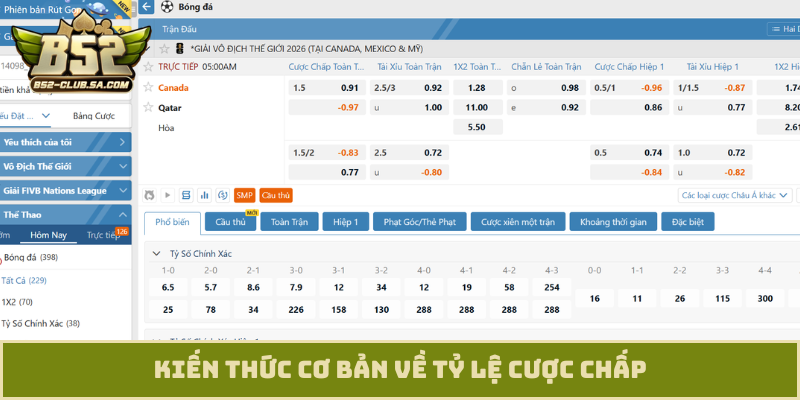Screen dimensions: 800x400
Task: Click the soccer ball icon beside Bóng đá
Action: click(x=167, y=7)
